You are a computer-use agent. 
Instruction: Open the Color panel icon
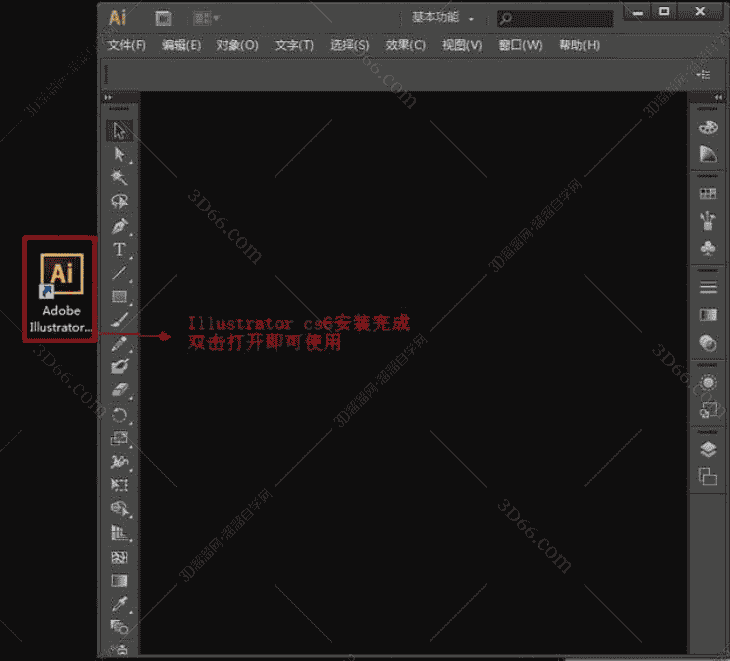[708, 127]
